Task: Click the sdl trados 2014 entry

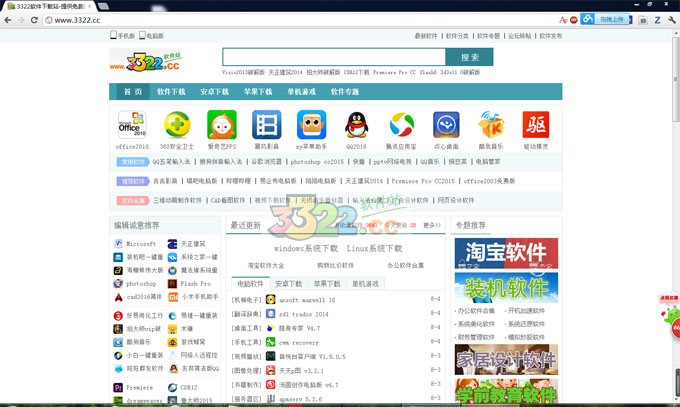Action: (304, 314)
